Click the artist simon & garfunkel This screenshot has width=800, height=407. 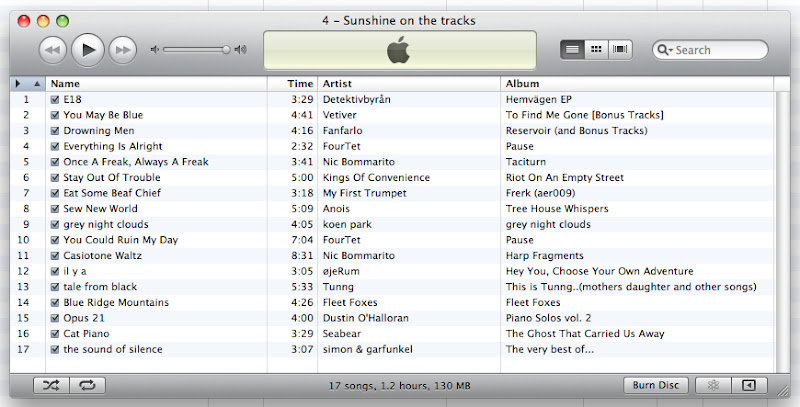(x=367, y=349)
